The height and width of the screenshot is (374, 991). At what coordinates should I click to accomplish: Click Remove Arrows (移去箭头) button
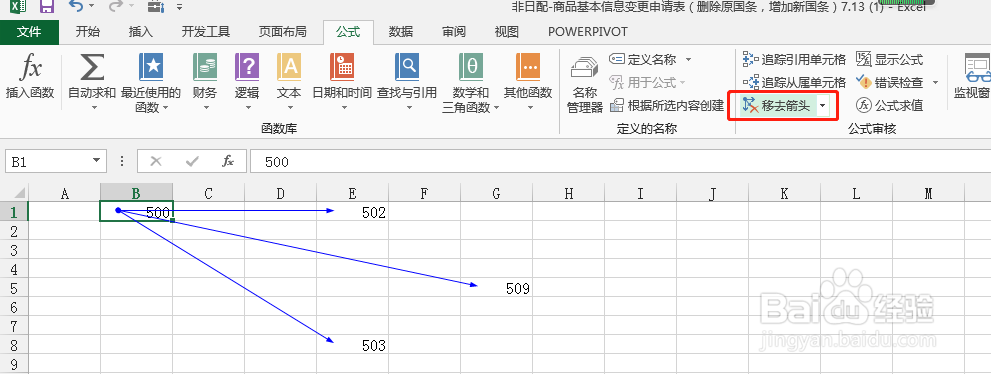(777, 106)
